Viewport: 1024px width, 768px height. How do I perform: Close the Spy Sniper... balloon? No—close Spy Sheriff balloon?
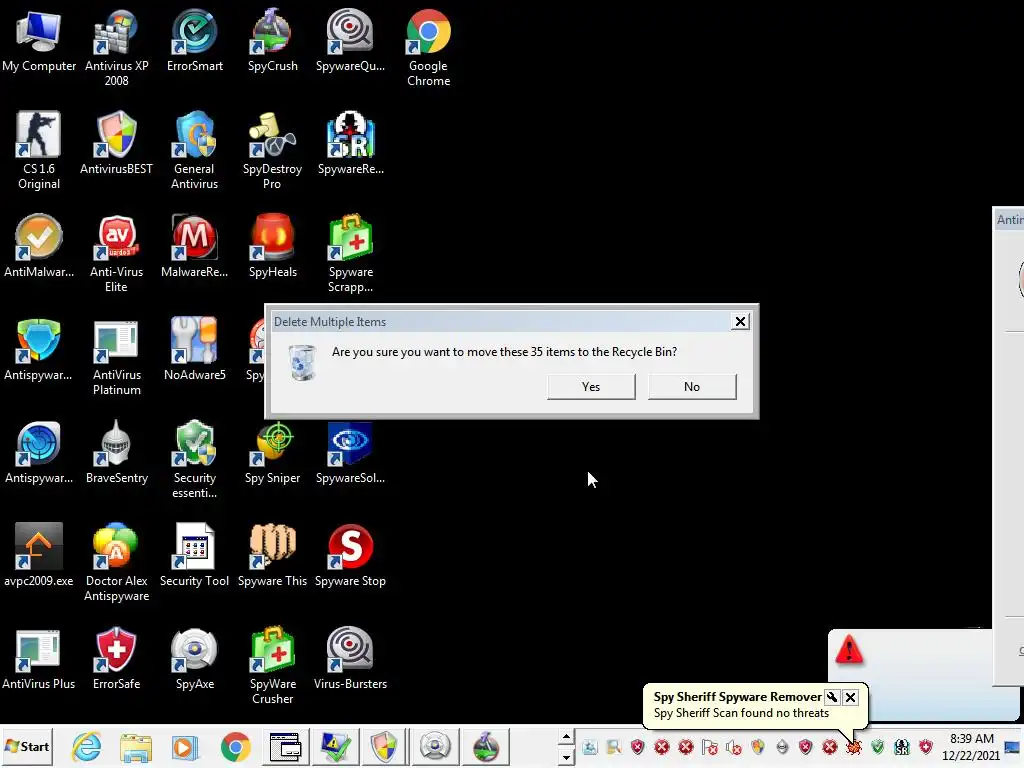coord(850,697)
